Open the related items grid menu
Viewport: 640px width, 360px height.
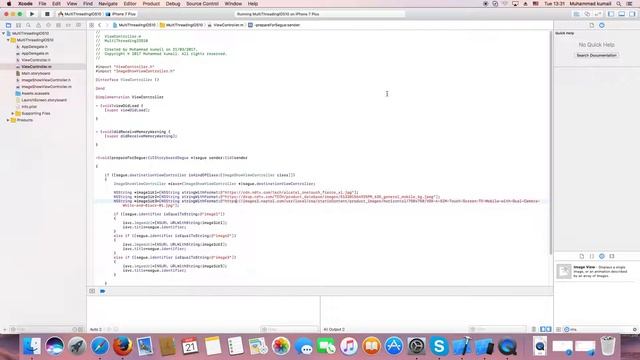coord(92,25)
